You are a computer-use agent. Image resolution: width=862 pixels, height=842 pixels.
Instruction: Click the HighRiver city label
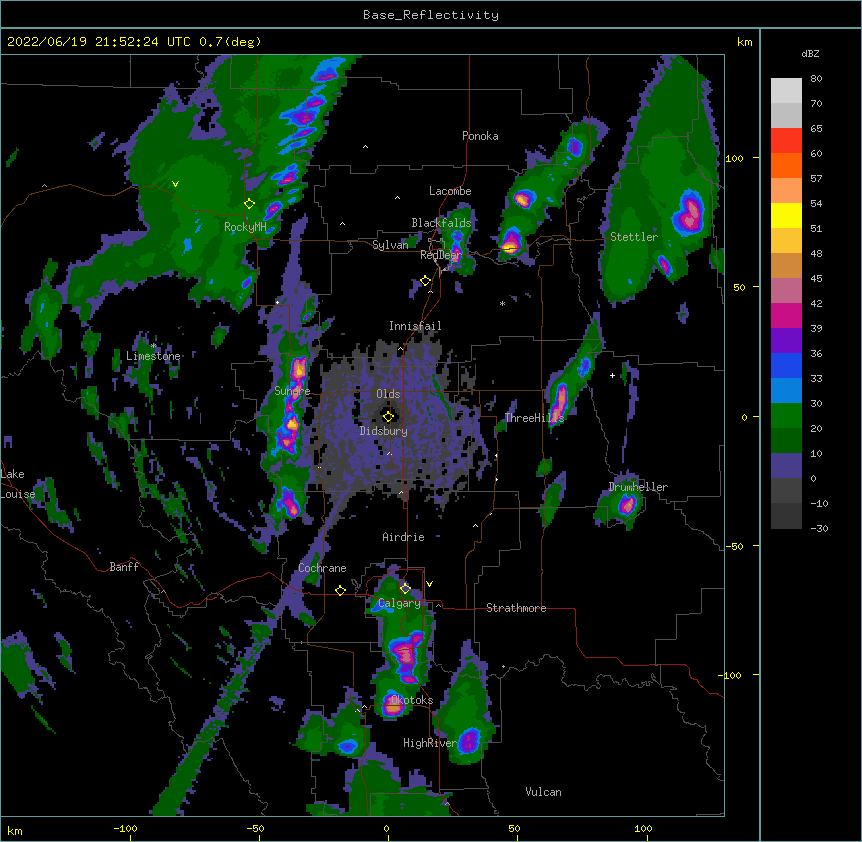coord(429,743)
